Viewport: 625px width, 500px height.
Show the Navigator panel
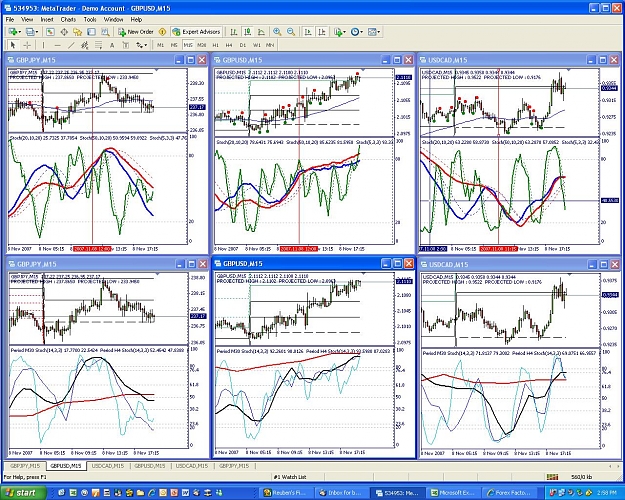[77, 32]
